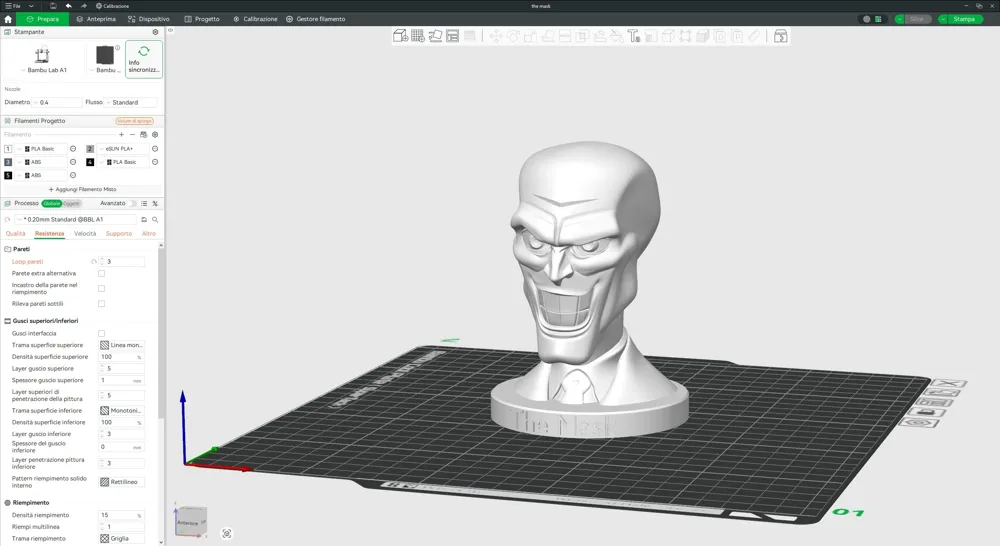Search process settings with magnifier icon
The image size is (1000, 546).
tap(155, 219)
